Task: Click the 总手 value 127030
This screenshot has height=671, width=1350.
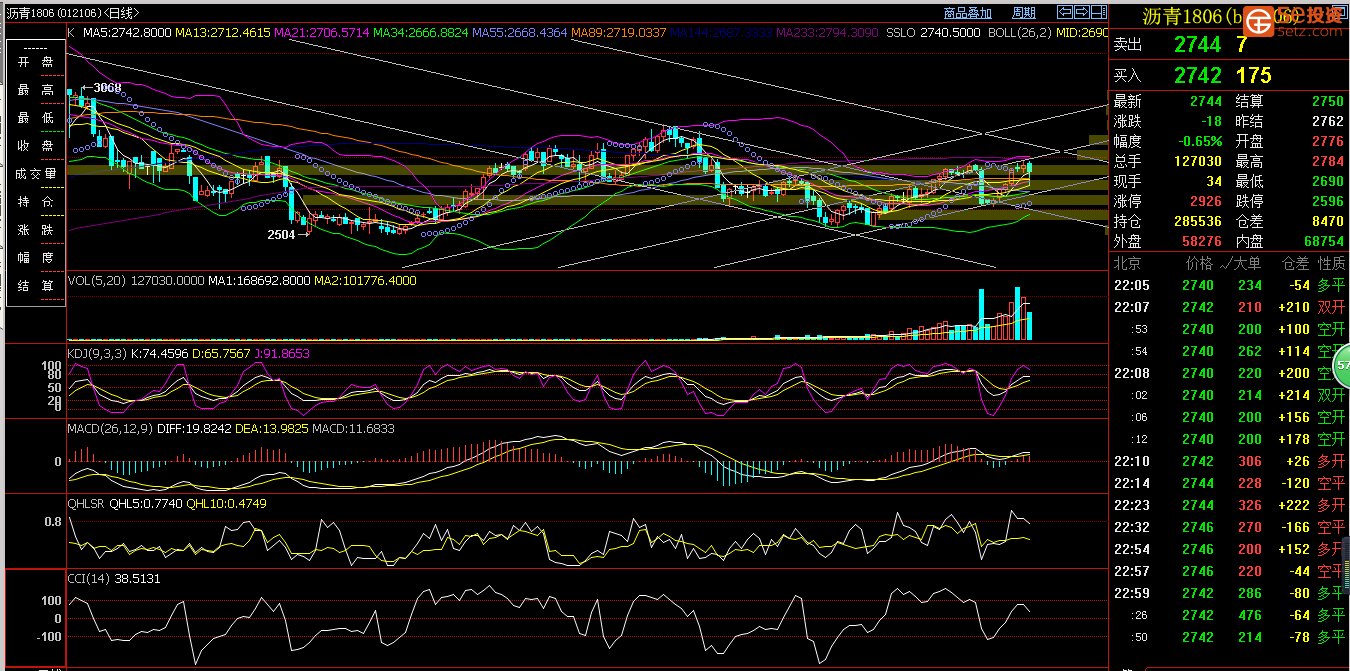Action: [1196, 162]
